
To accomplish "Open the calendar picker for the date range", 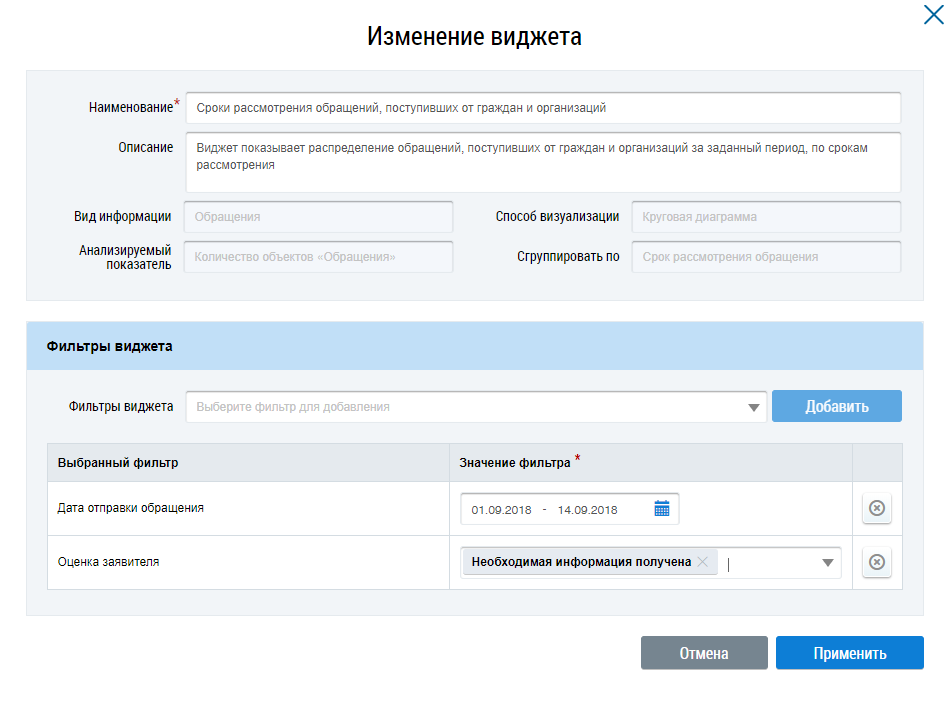I will point(661,509).
